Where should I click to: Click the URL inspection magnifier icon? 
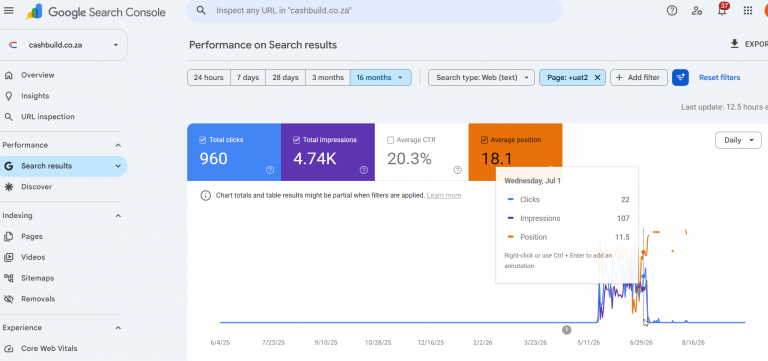[x=8, y=117]
